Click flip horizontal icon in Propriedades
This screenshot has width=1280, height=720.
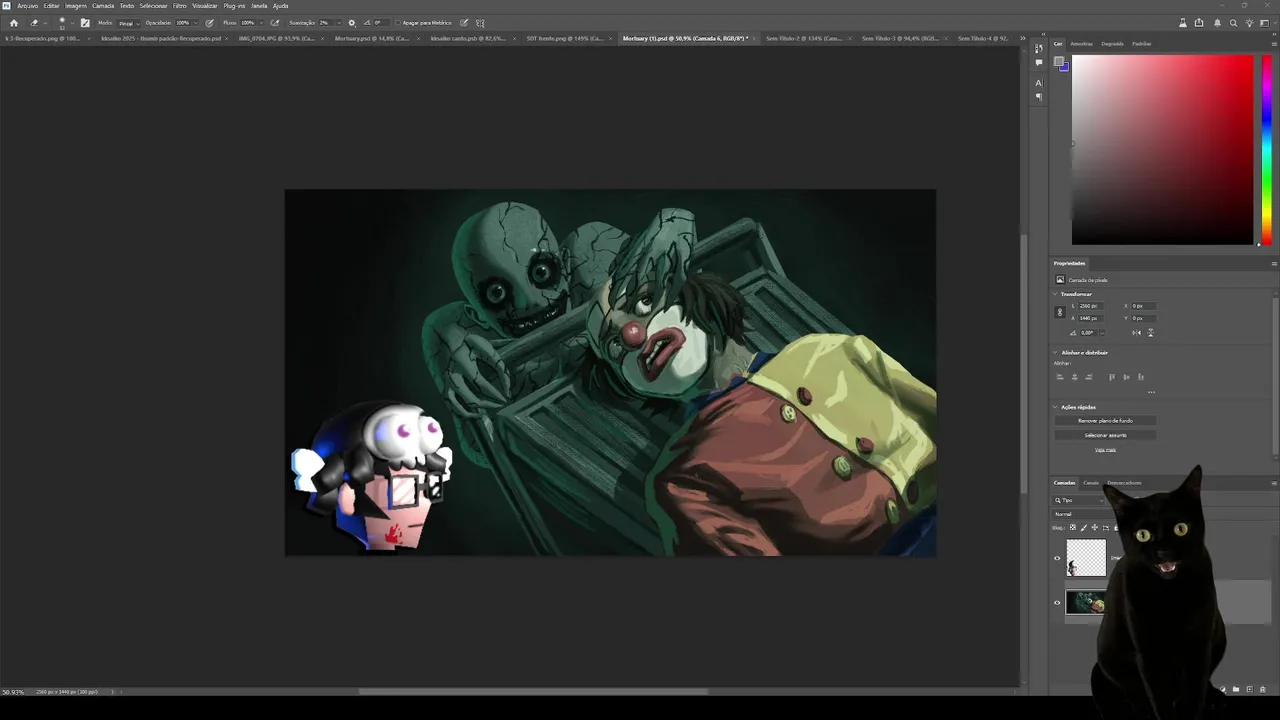(1137, 333)
